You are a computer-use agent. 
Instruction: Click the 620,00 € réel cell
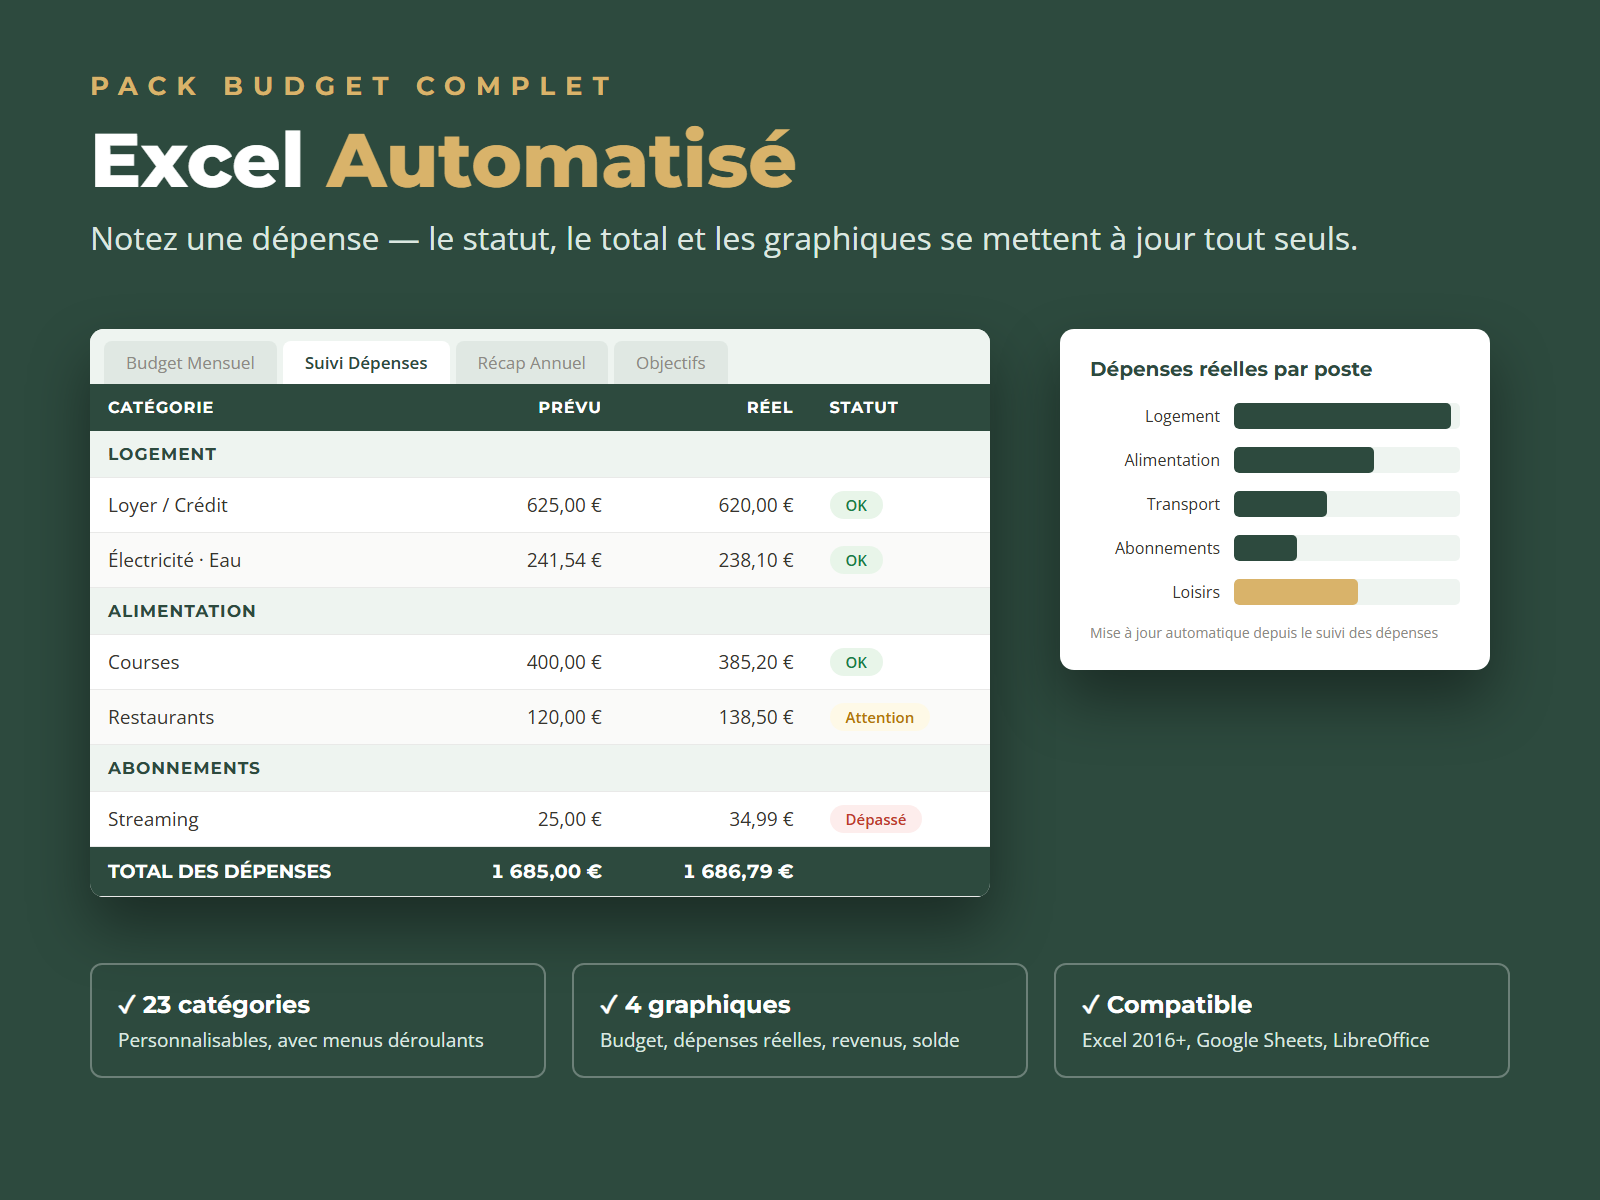756,505
